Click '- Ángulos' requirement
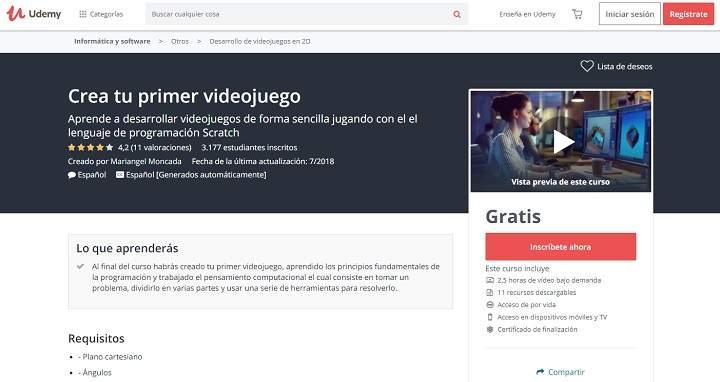The height and width of the screenshot is (382, 720). [x=95, y=372]
